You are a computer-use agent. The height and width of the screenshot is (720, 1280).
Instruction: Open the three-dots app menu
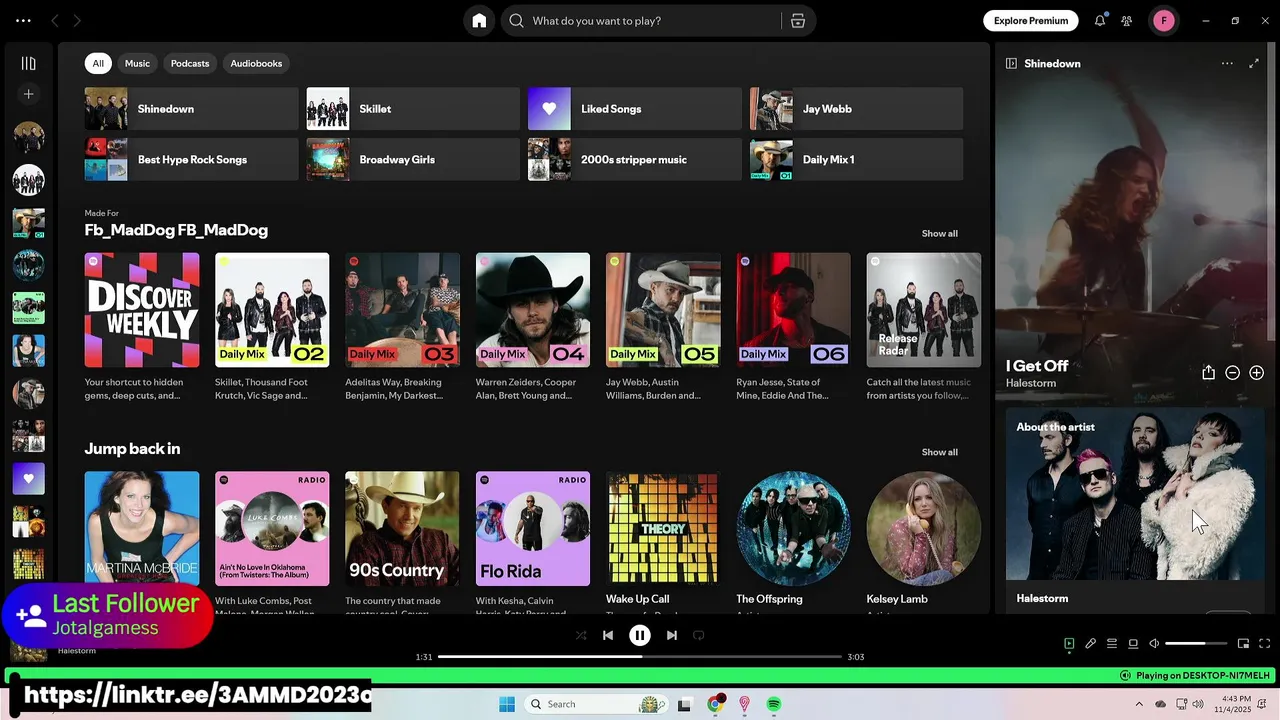coord(23,21)
